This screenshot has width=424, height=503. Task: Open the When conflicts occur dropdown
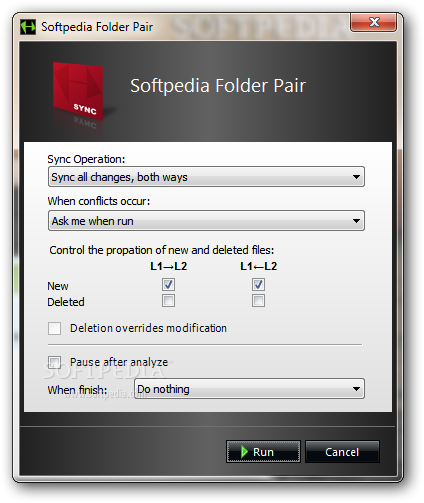(206, 221)
